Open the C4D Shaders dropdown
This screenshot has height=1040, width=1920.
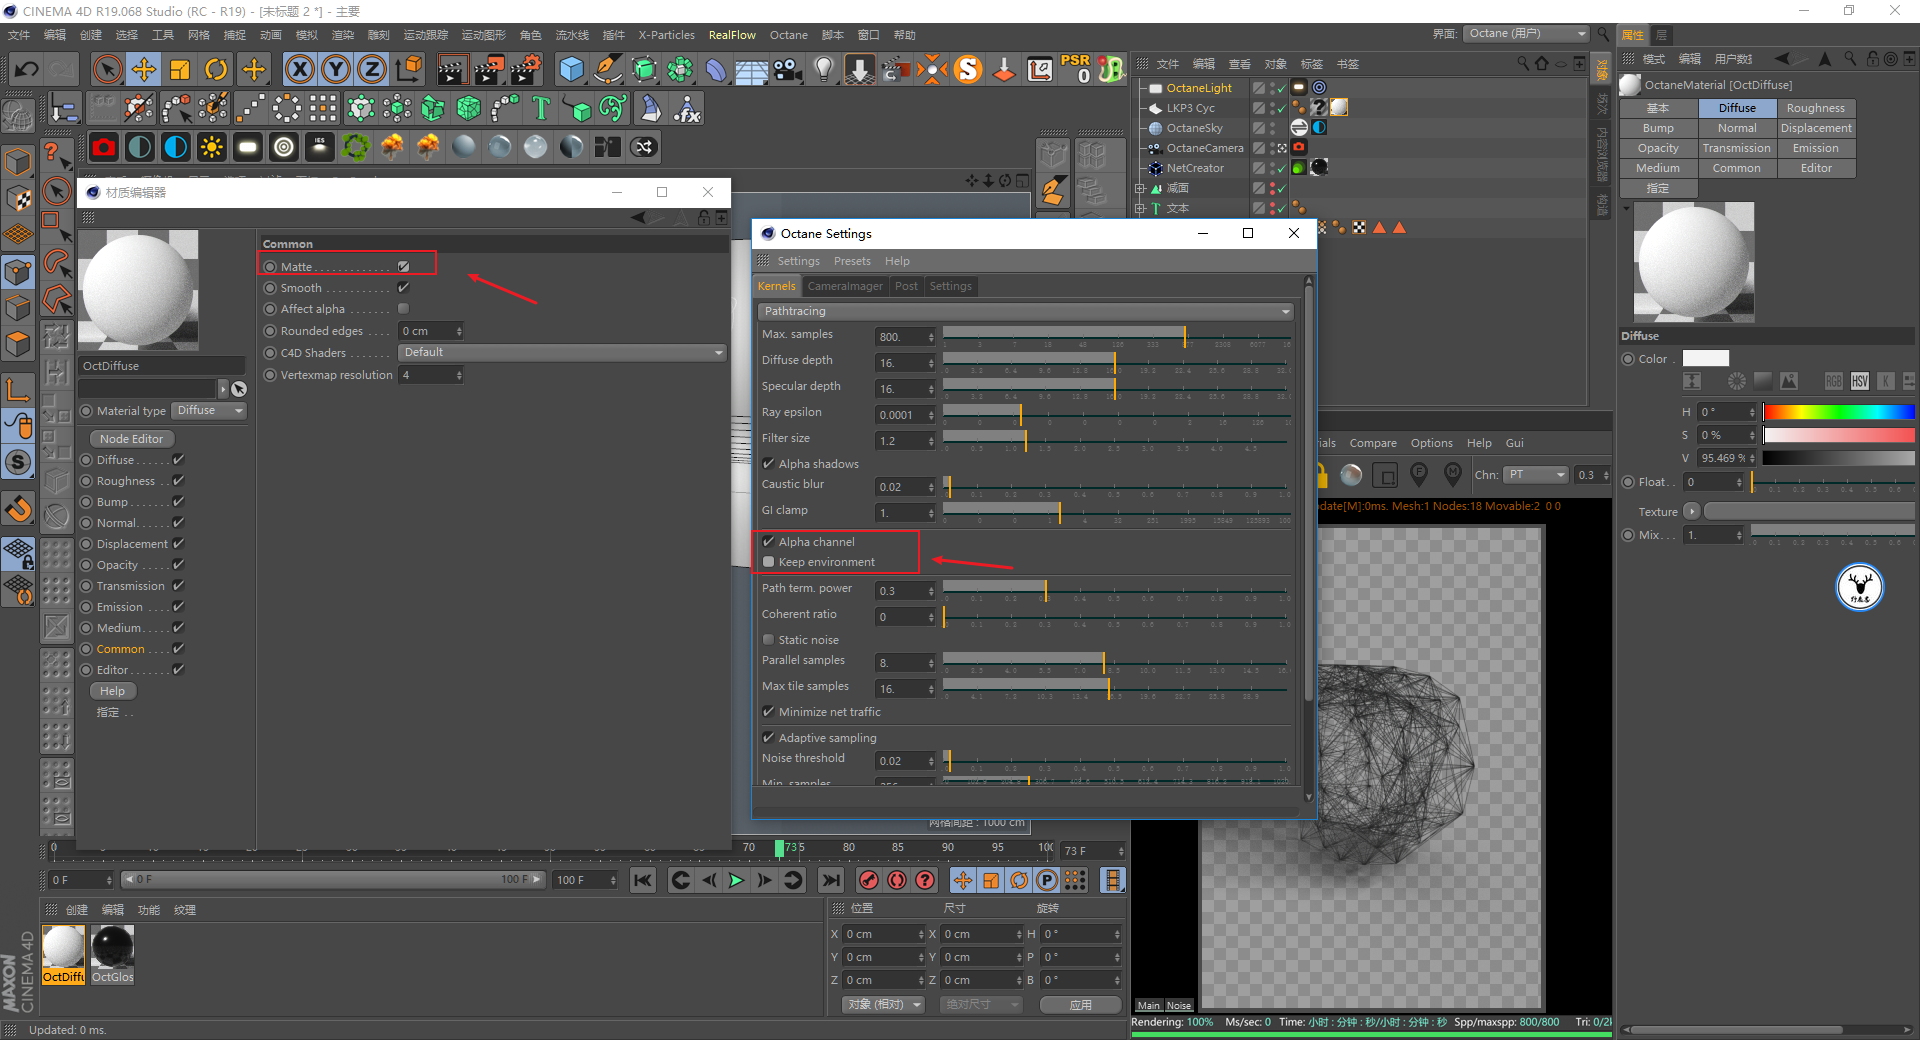[562, 353]
